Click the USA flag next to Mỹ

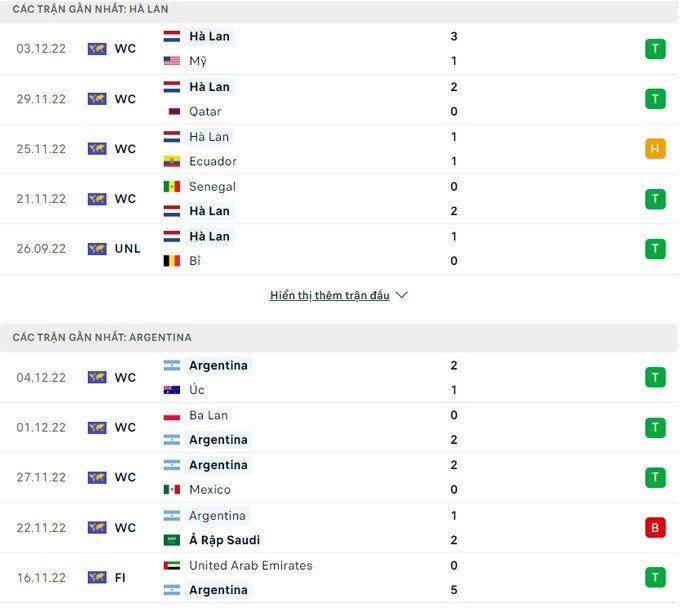(x=171, y=61)
